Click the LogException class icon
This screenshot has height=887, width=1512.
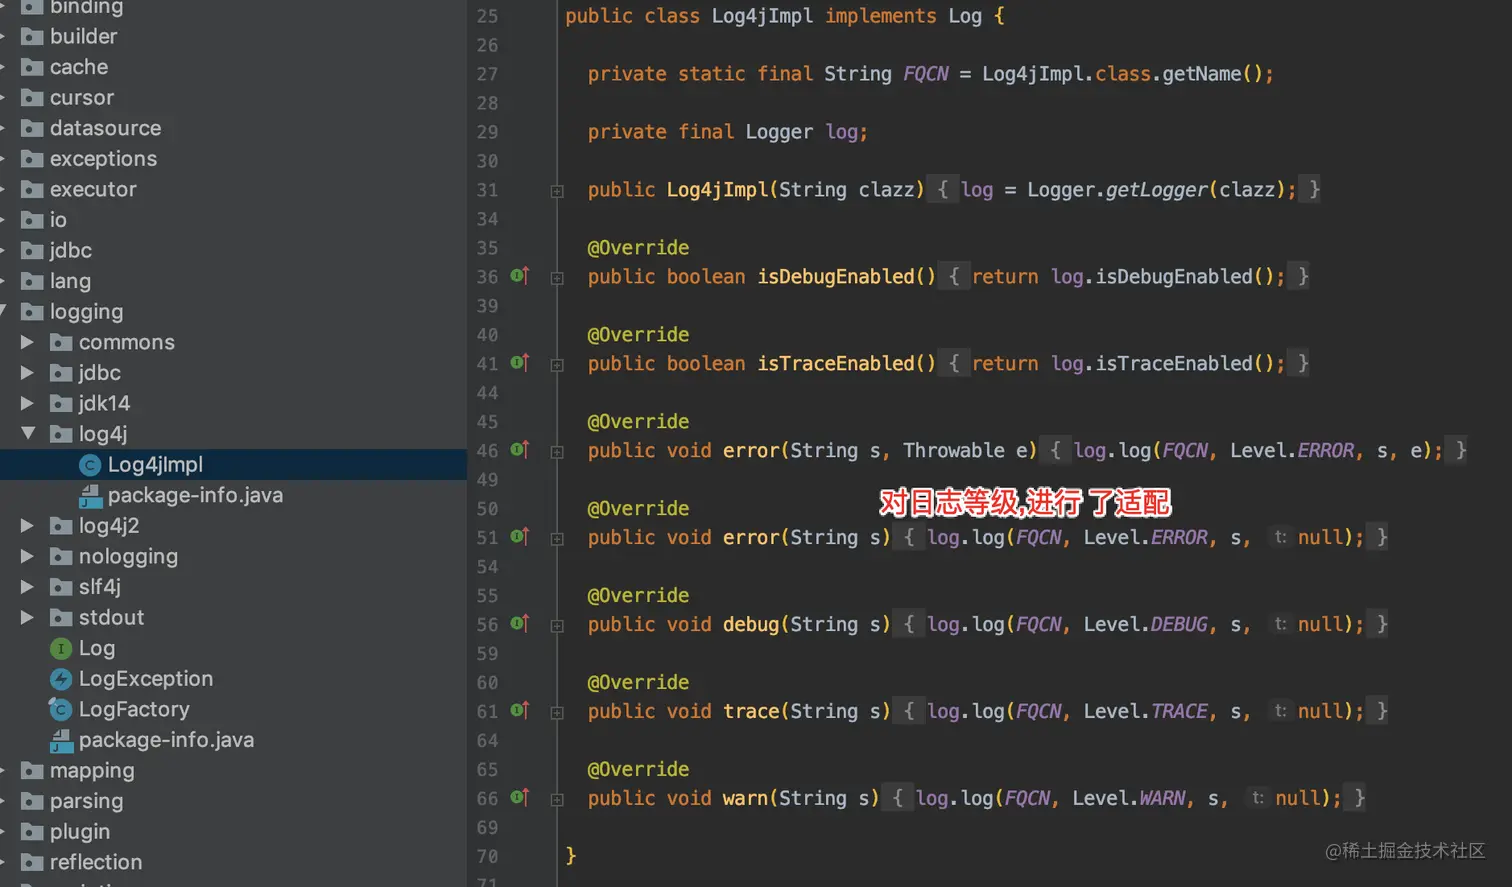[x=61, y=679]
